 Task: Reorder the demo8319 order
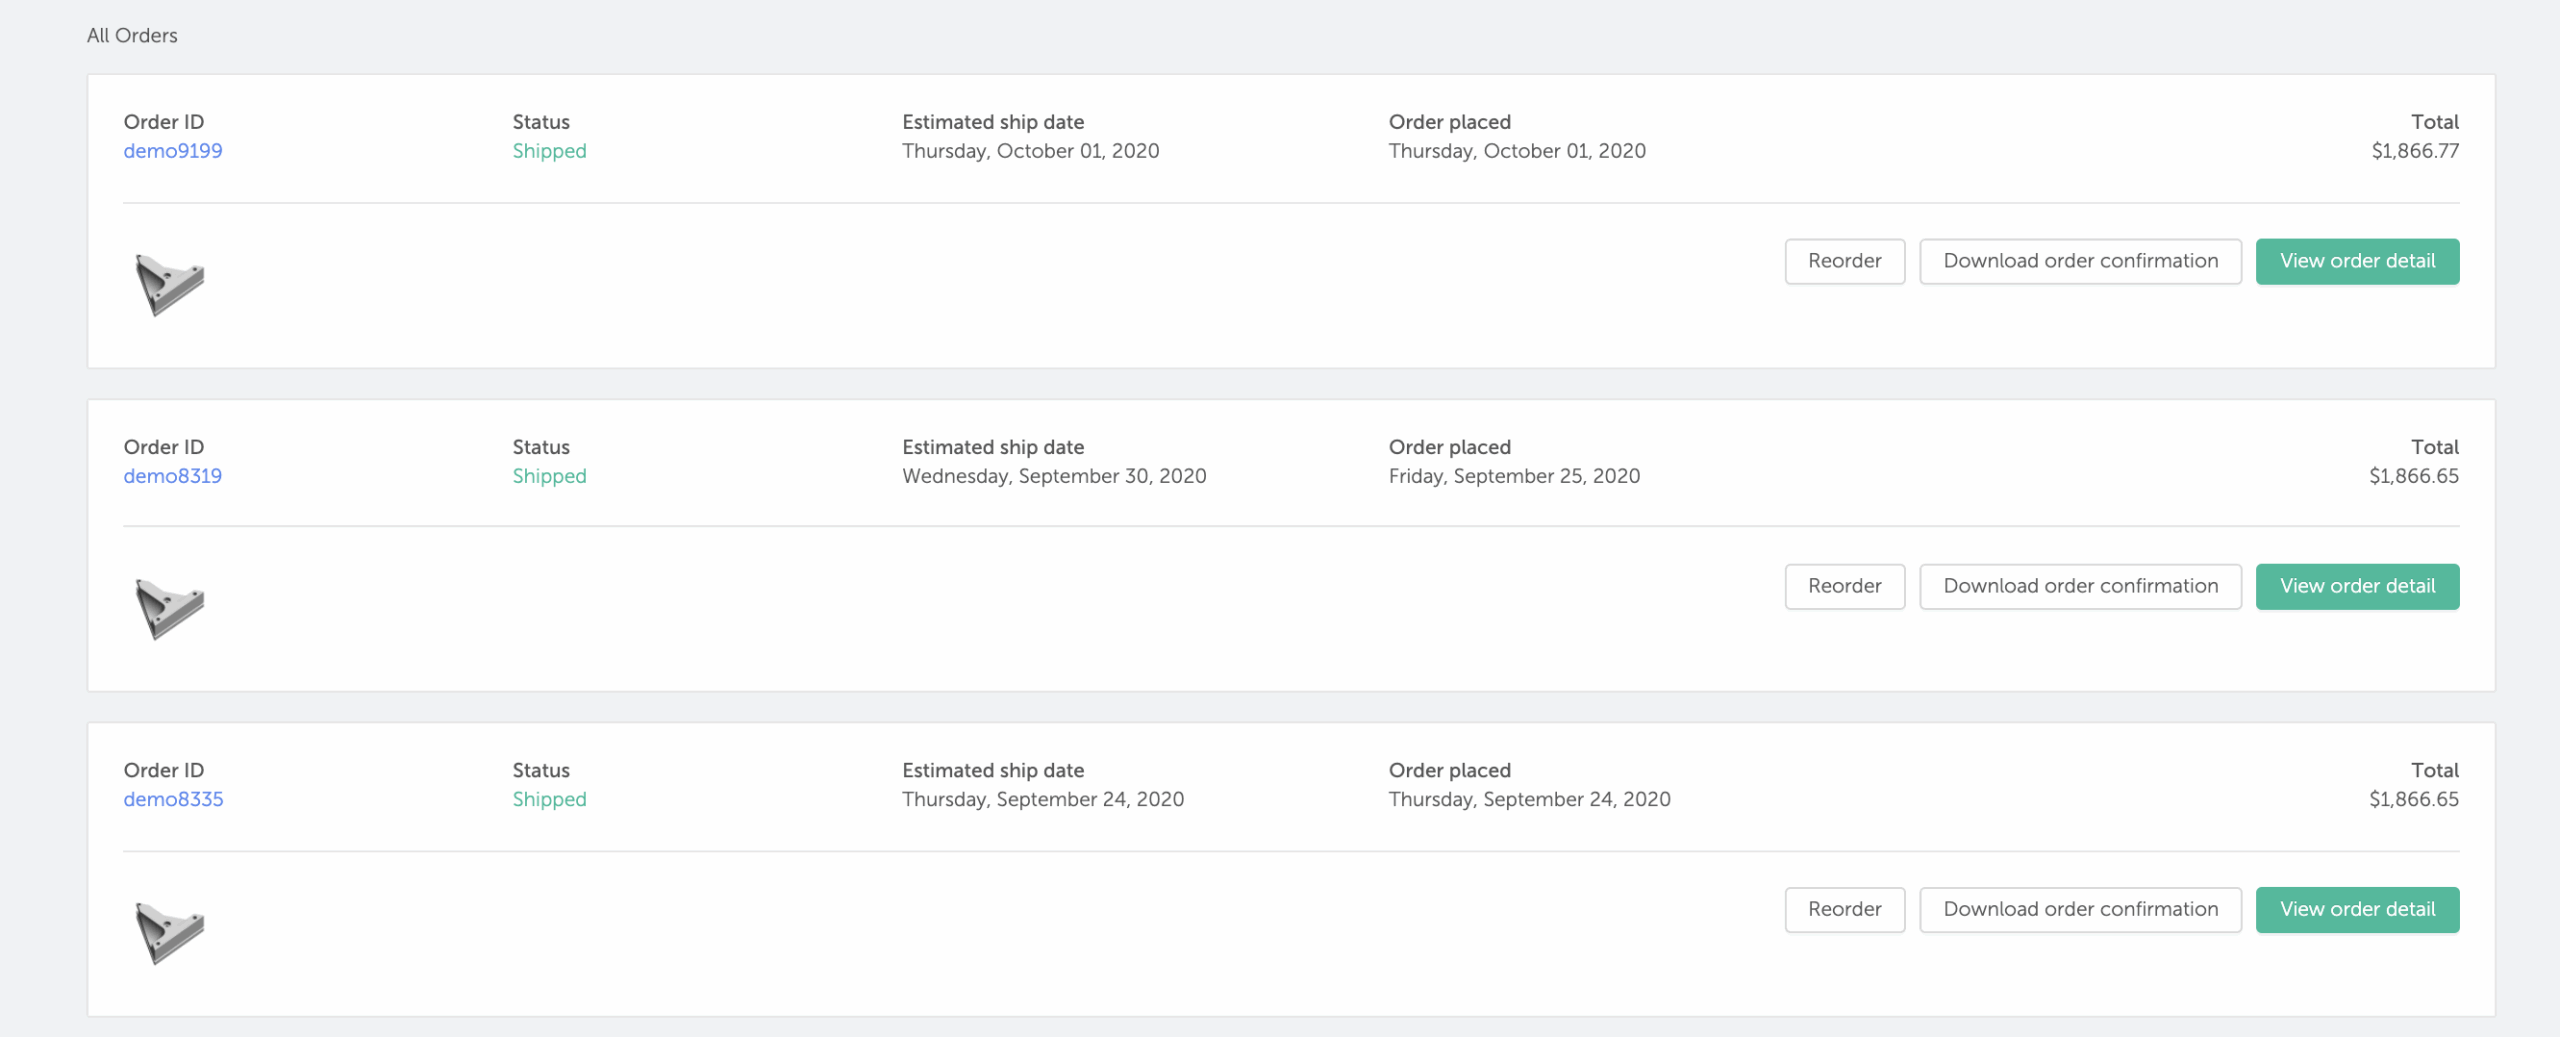click(x=1844, y=586)
